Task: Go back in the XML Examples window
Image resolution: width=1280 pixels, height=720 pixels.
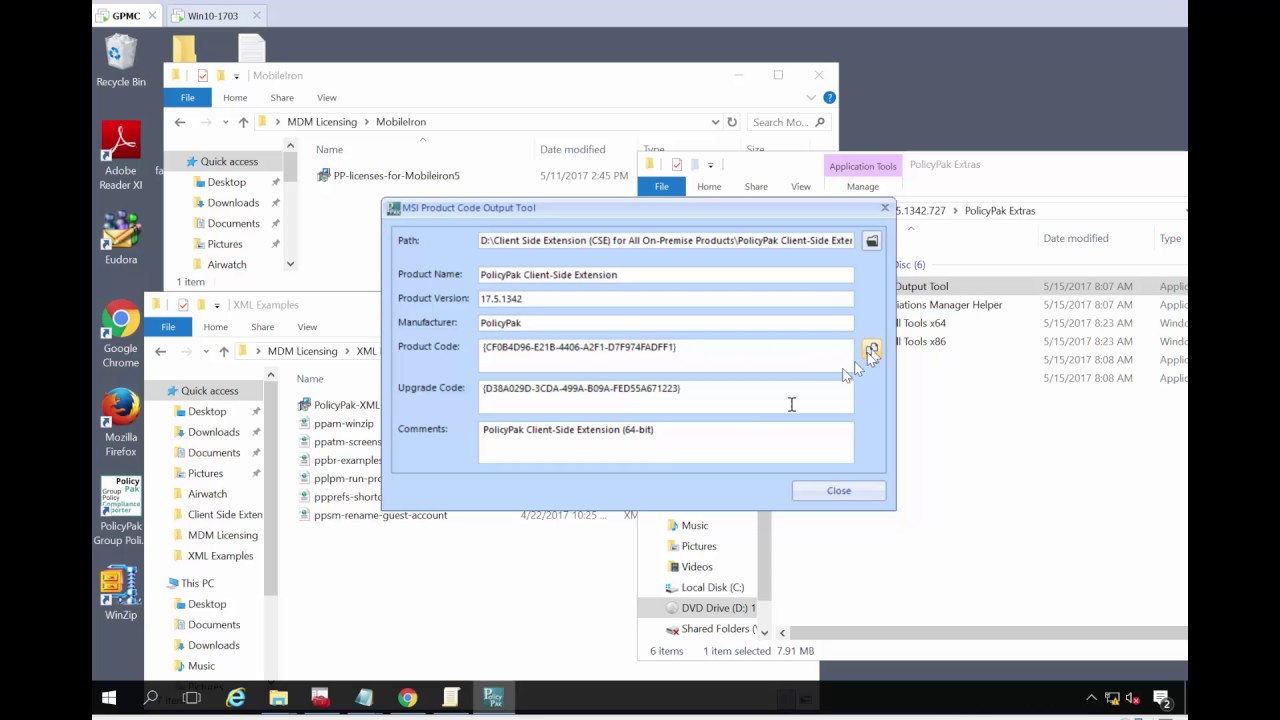Action: click(160, 351)
